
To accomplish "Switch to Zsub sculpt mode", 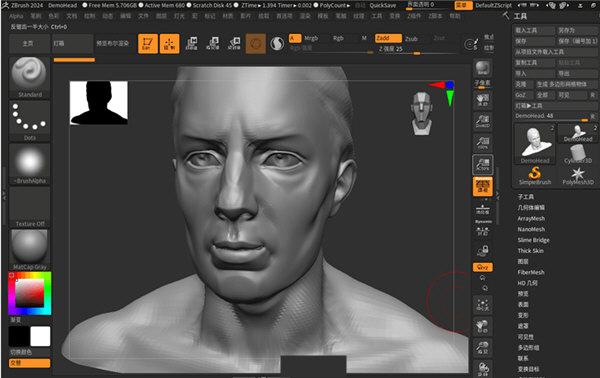I will coord(411,39).
